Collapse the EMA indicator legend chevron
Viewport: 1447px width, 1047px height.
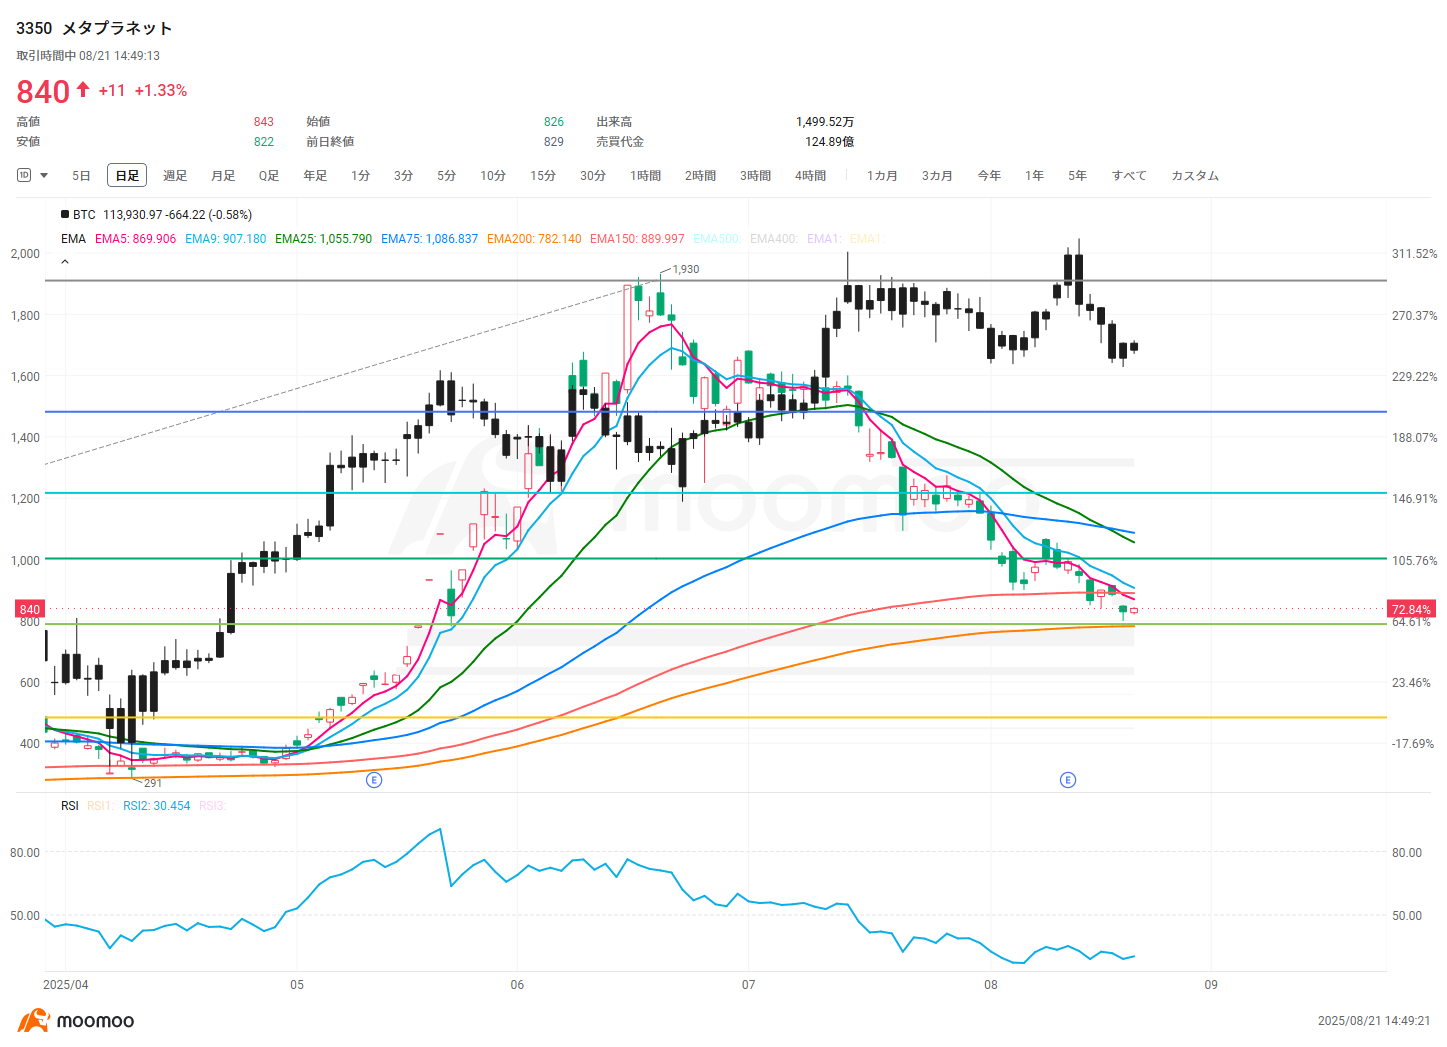pyautogui.click(x=65, y=262)
